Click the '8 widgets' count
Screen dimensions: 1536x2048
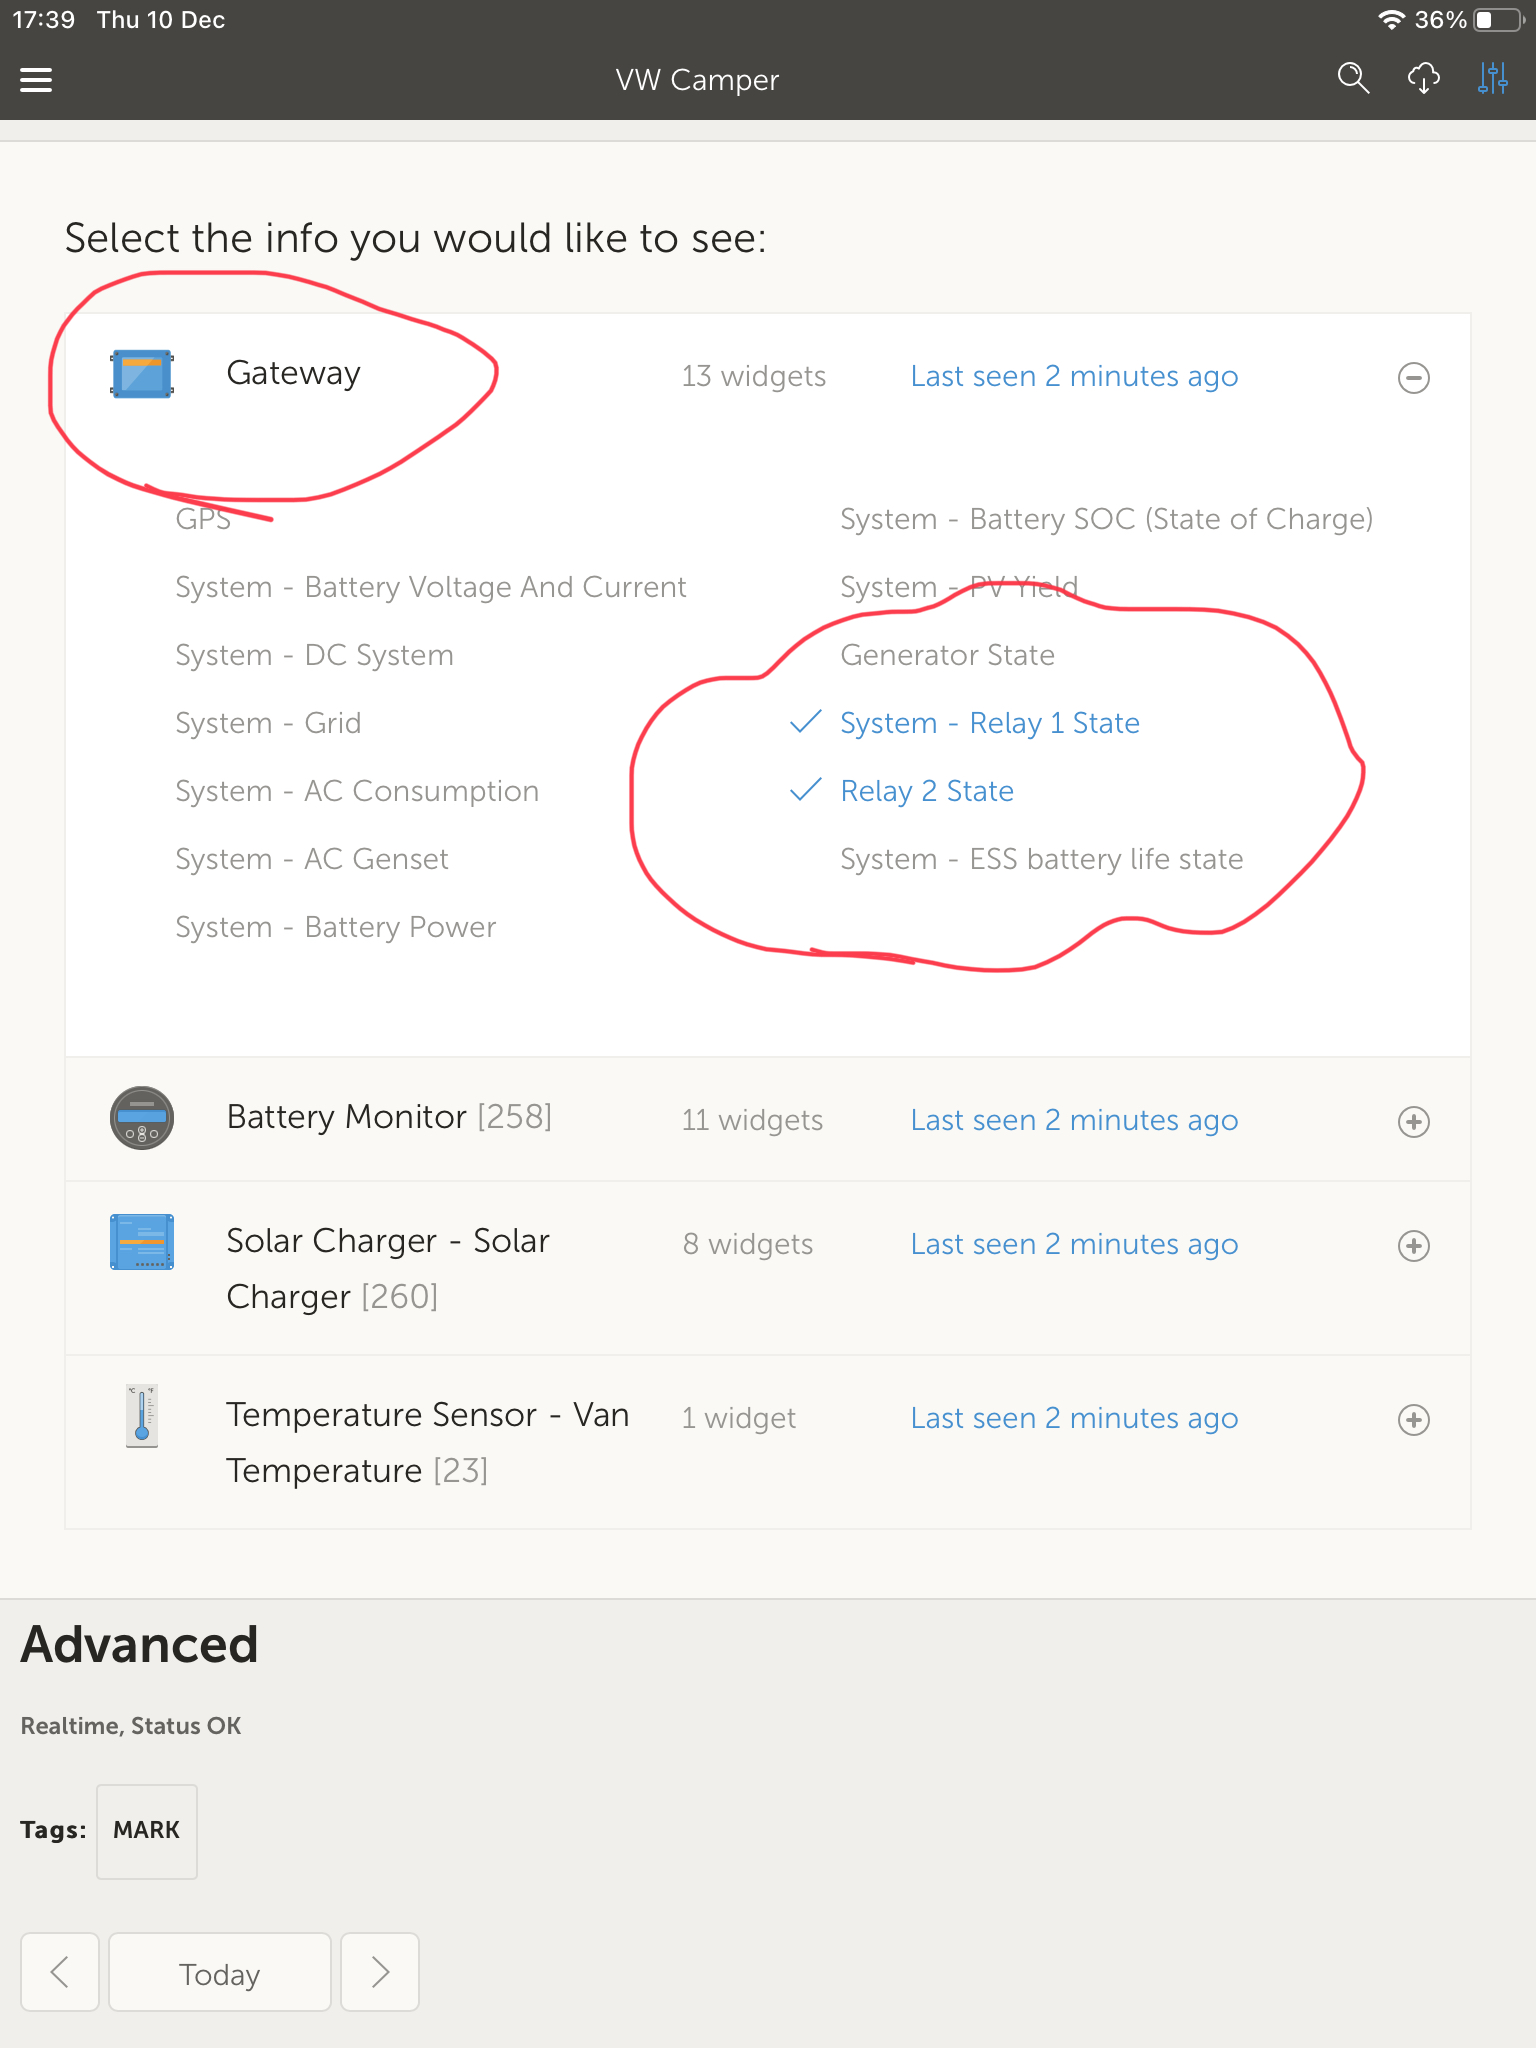pos(748,1244)
